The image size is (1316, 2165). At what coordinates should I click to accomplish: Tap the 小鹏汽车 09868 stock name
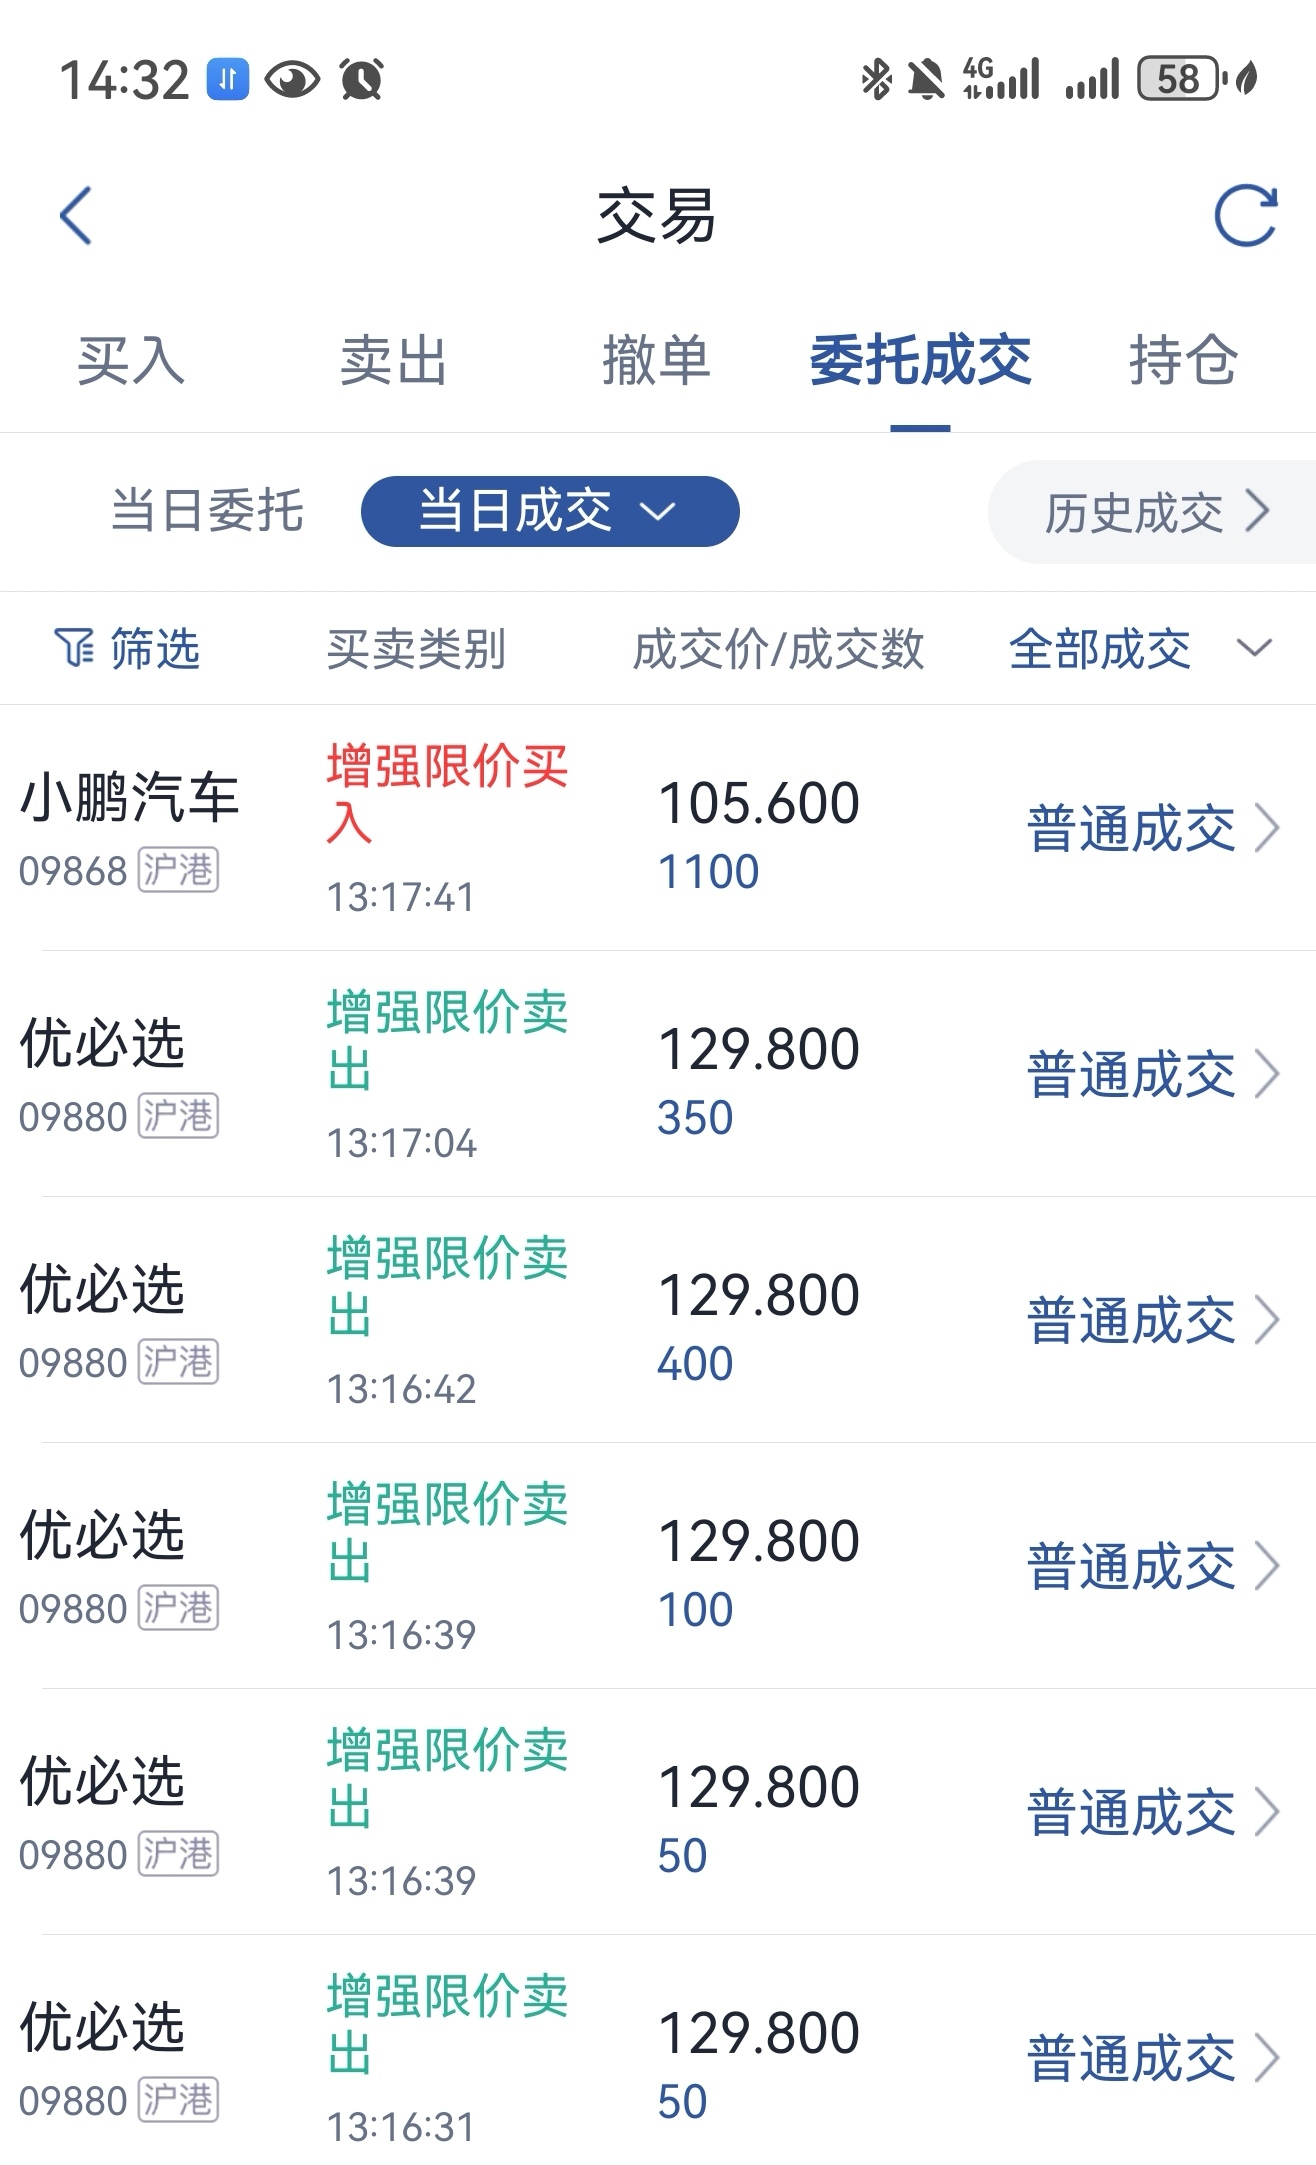click(x=129, y=828)
